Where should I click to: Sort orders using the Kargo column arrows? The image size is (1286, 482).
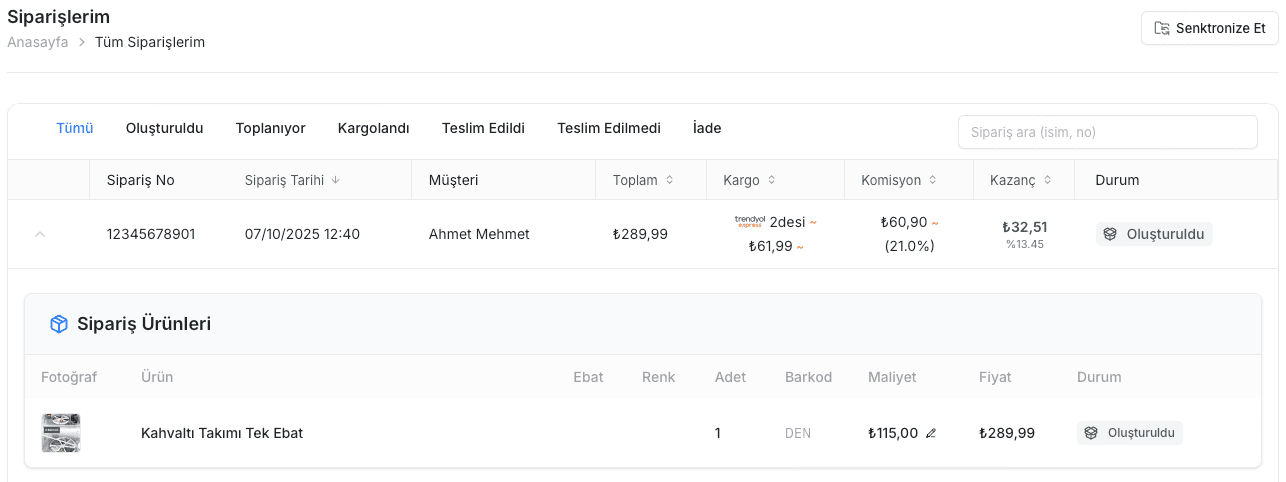pyautogui.click(x=772, y=180)
